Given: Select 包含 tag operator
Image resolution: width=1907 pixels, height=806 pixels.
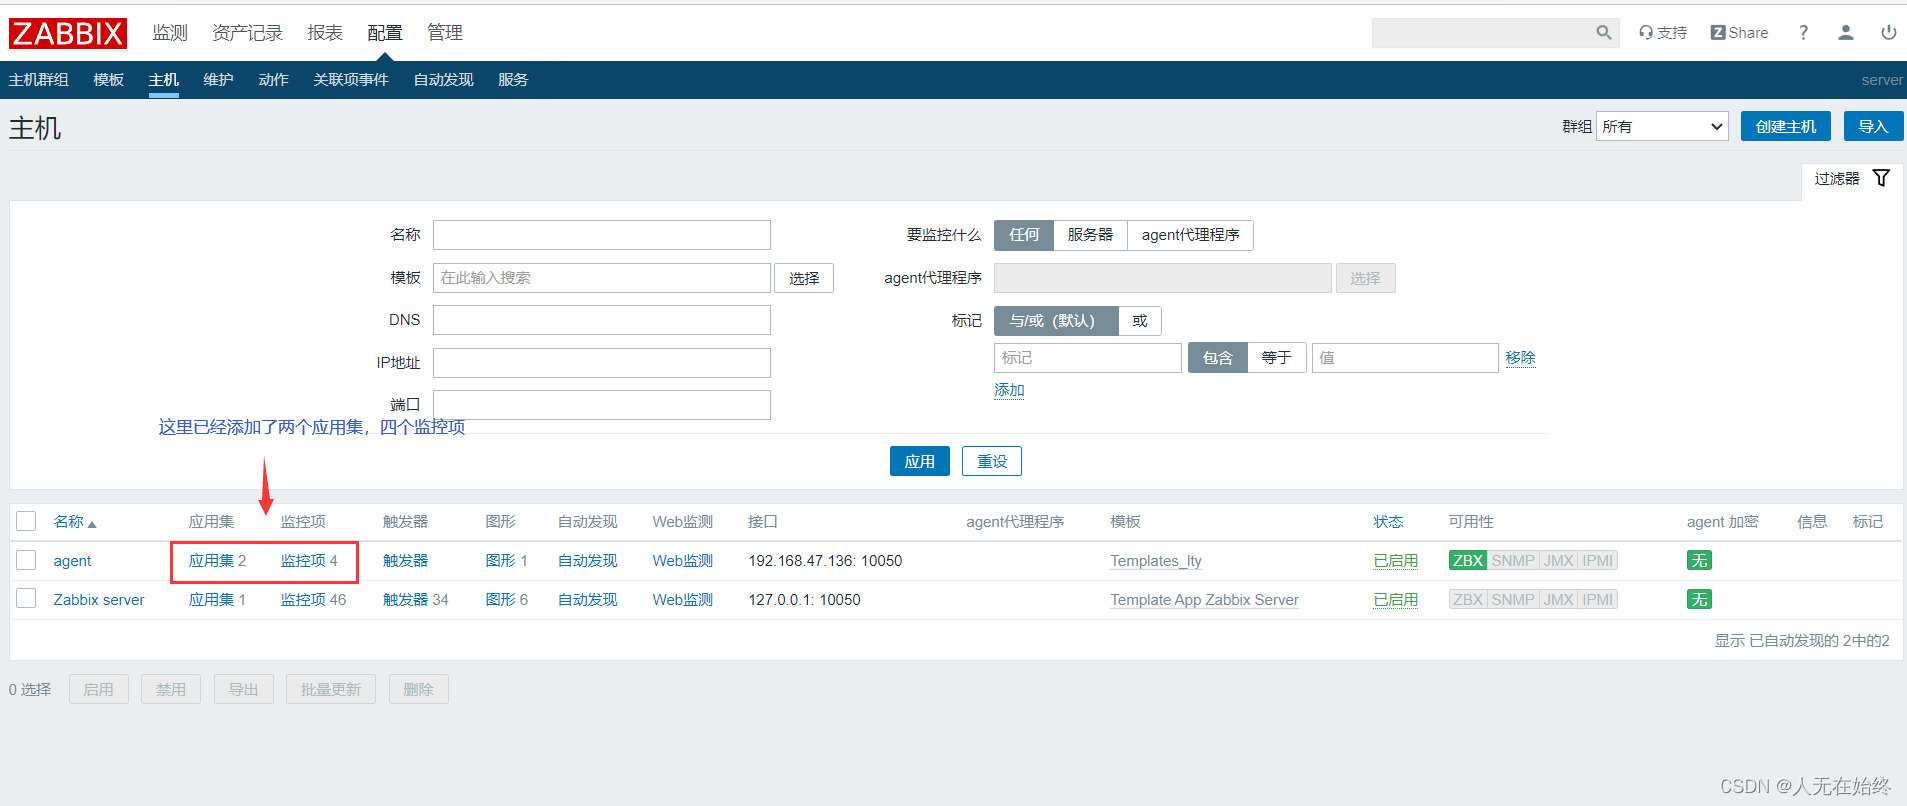Looking at the screenshot, I should [1217, 358].
